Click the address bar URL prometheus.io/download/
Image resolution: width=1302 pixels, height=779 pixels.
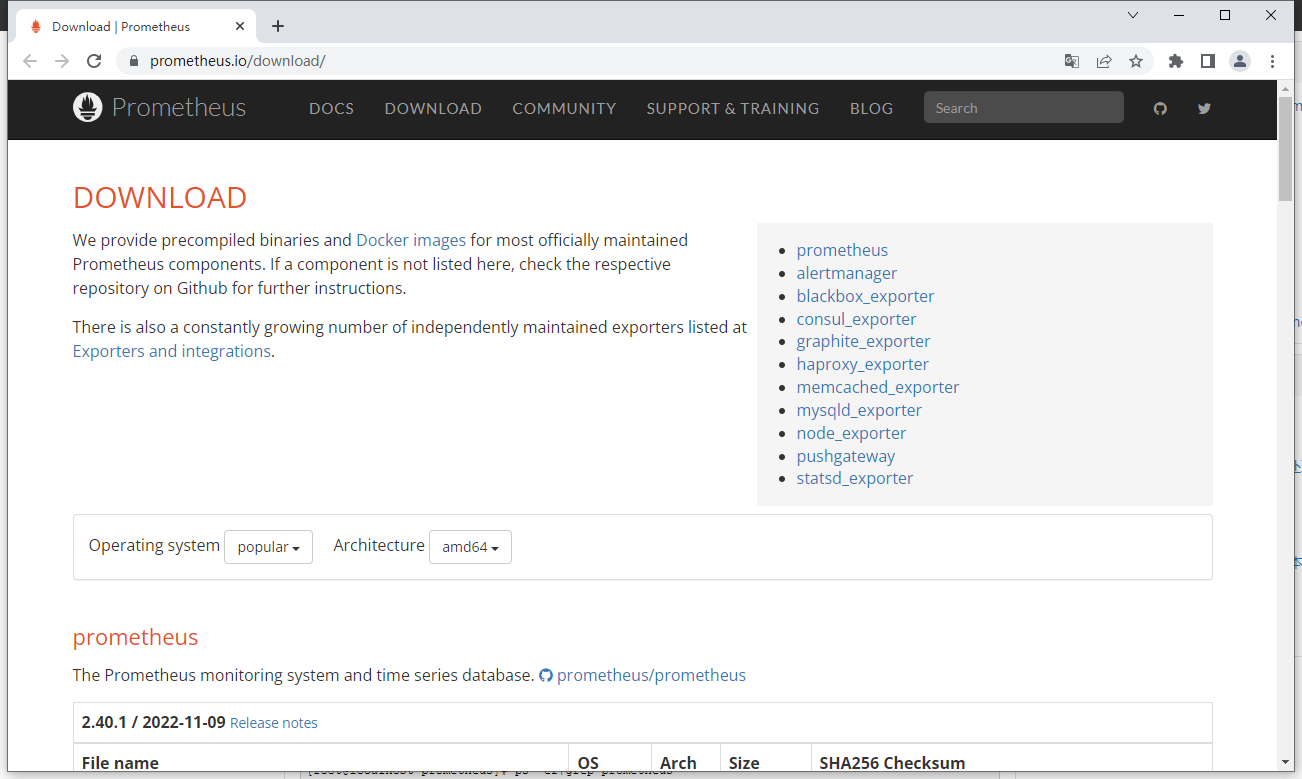coord(238,61)
